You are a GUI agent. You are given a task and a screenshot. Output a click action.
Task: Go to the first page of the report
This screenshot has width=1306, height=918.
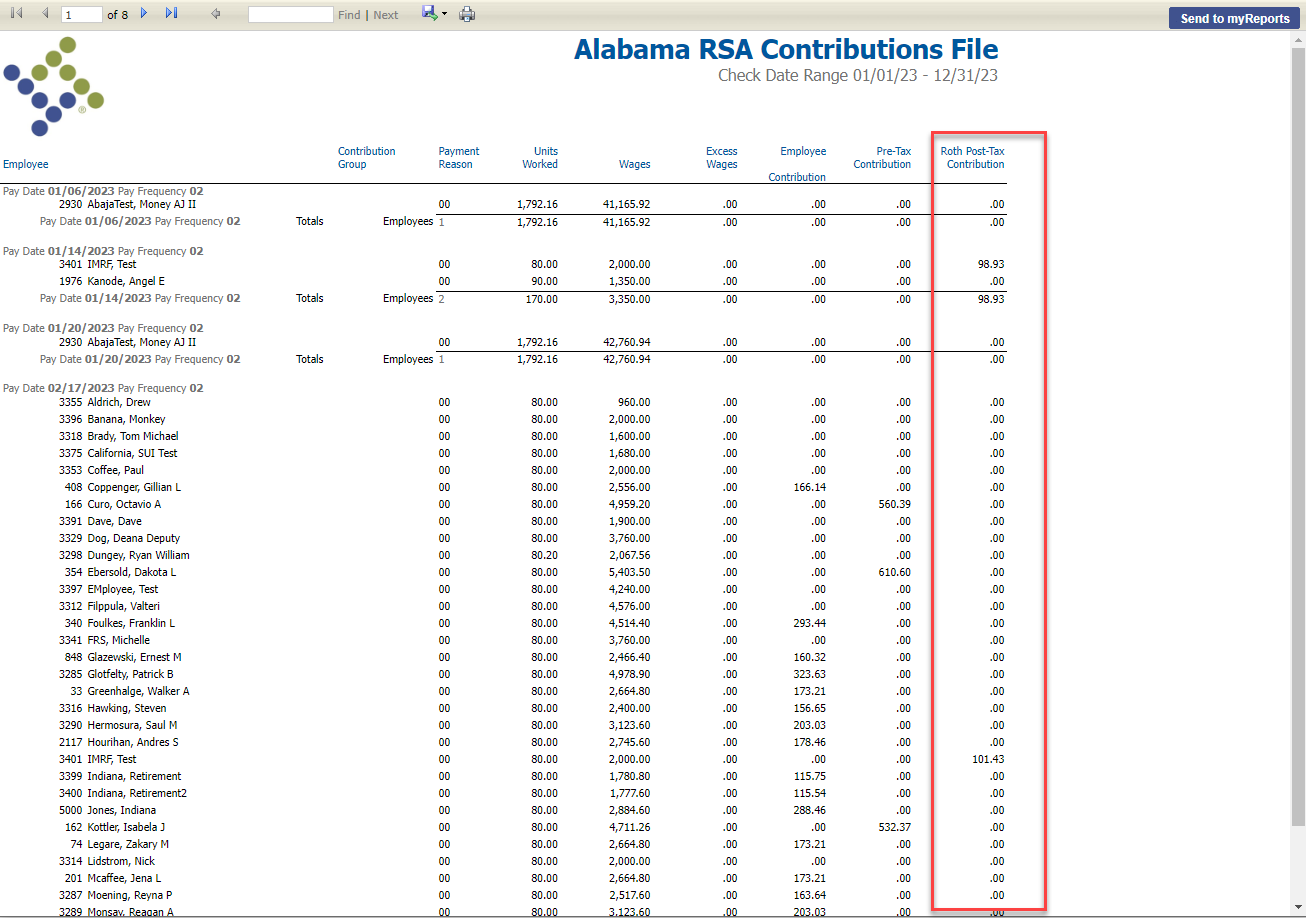click(16, 13)
